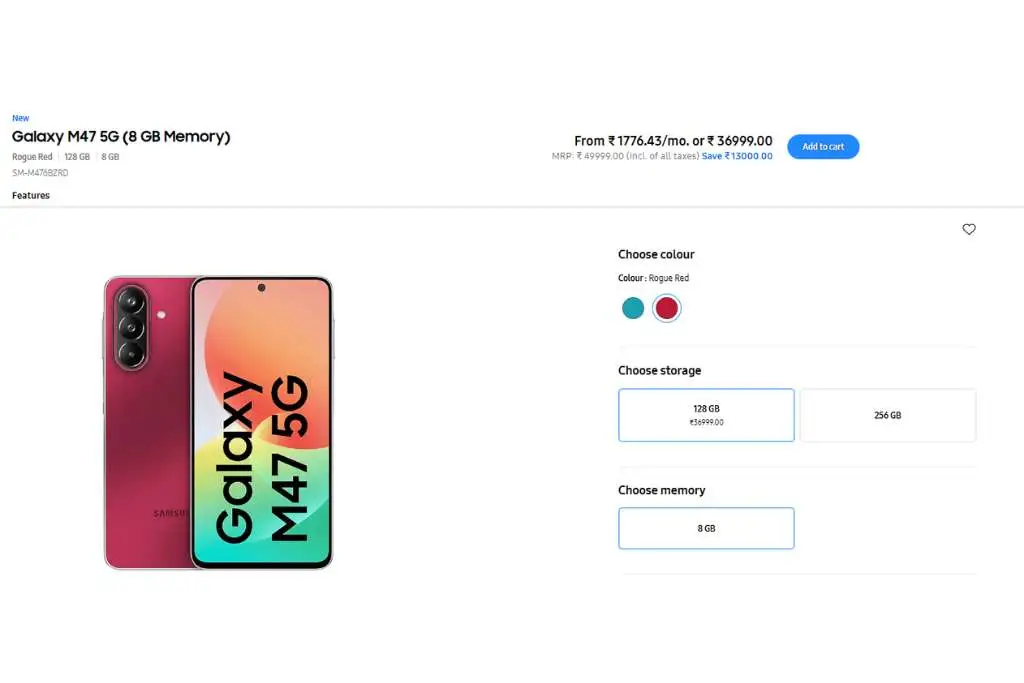Click the Add to cart button
The height and width of the screenshot is (683, 1024).
click(823, 147)
